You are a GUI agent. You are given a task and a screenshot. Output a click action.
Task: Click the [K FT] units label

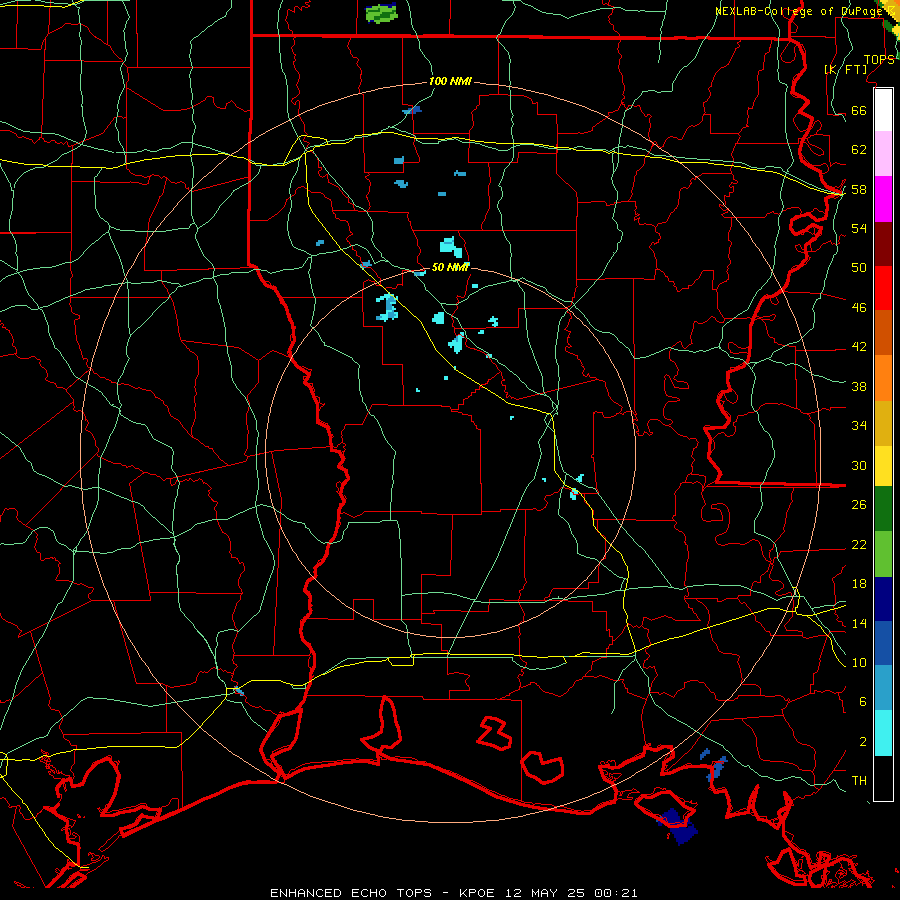[846, 69]
